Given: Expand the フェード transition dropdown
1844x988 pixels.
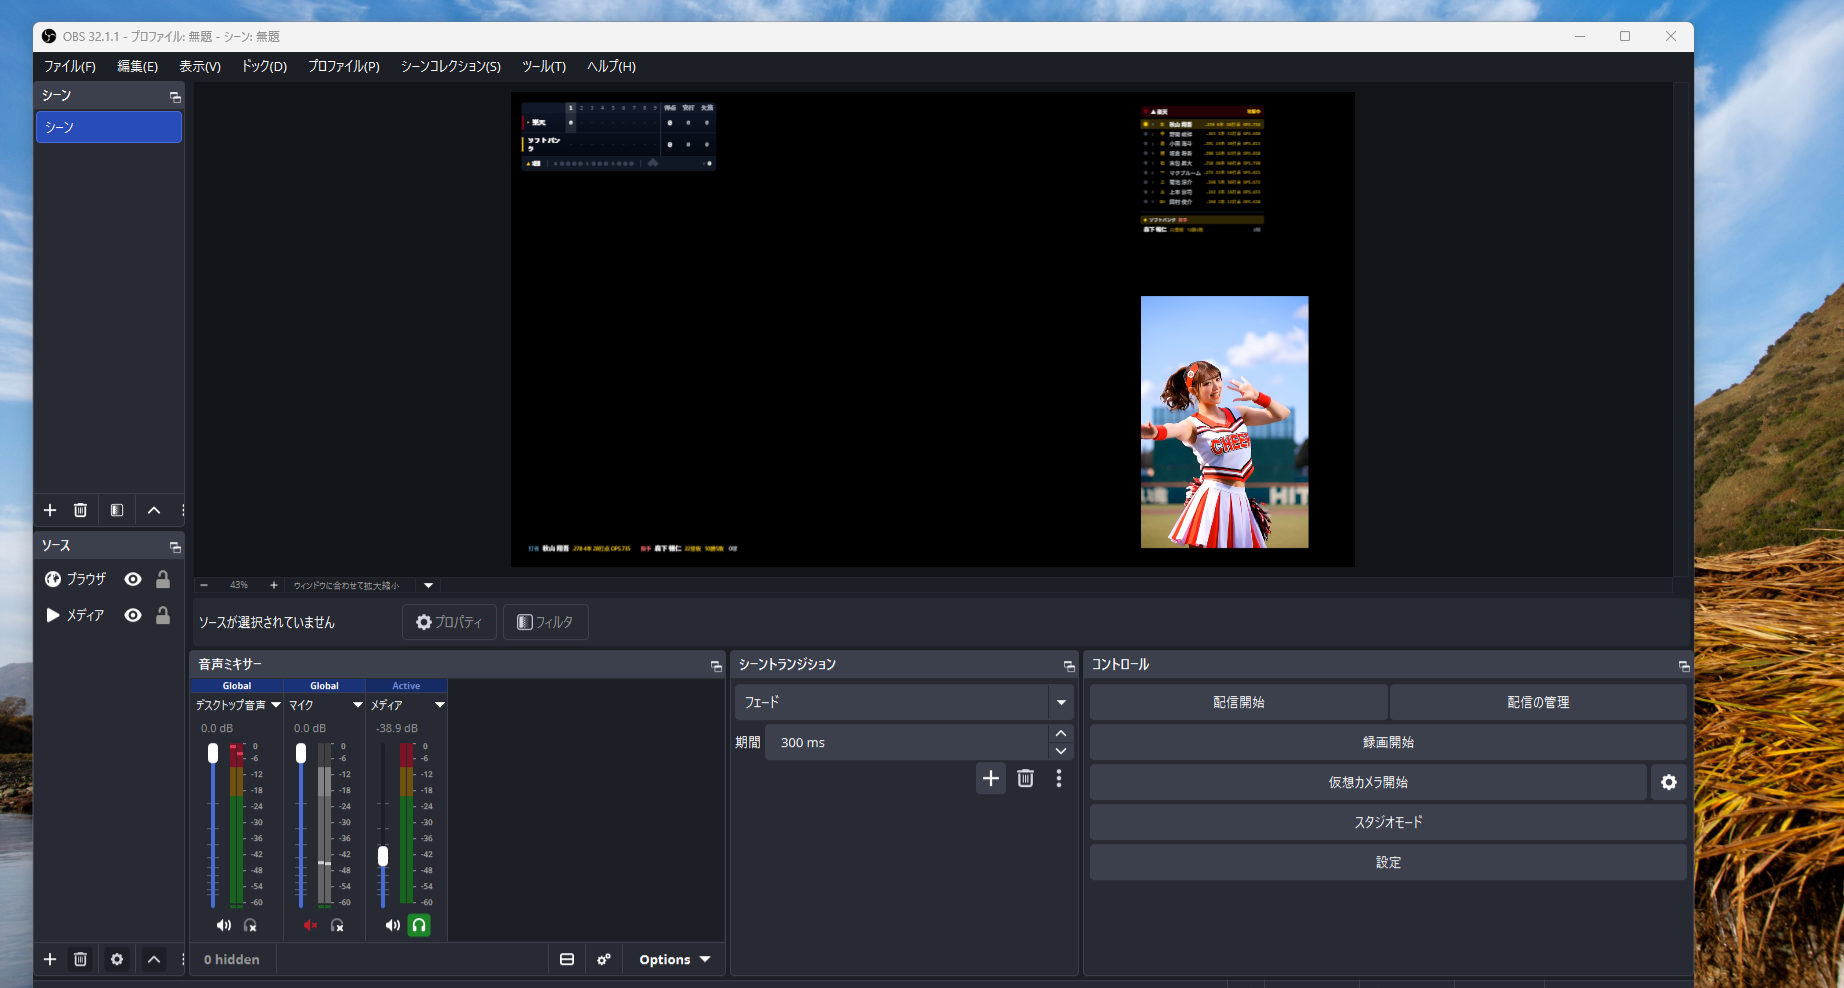Looking at the screenshot, I should pos(1060,702).
